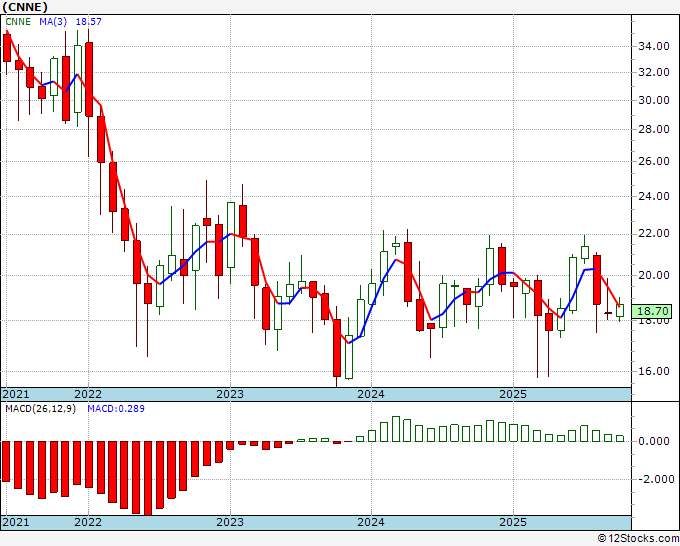Click the last green candlestick near 18.70
The width and height of the screenshot is (680, 546).
620,310
